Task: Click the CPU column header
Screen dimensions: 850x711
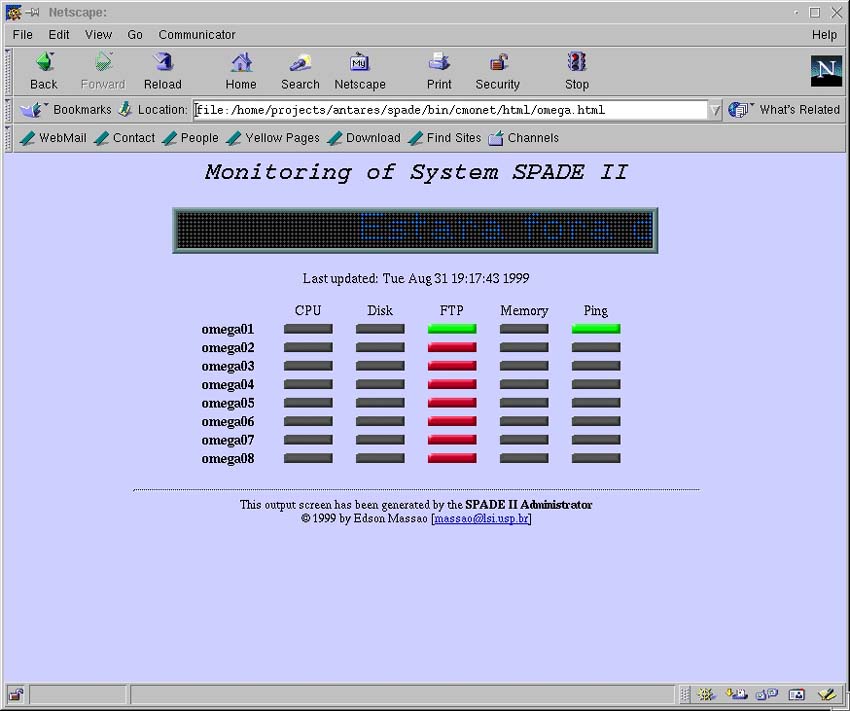Action: (308, 311)
